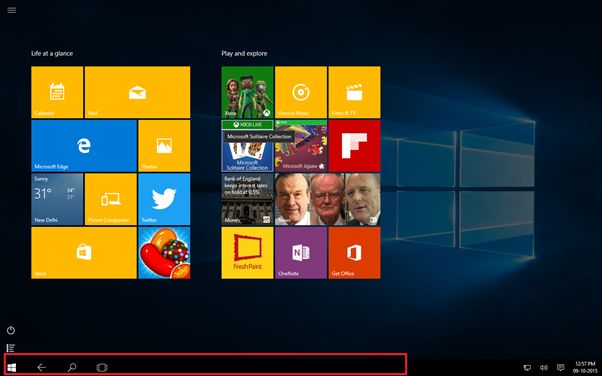Click the Get Office tile
The width and height of the screenshot is (602, 376).
point(354,253)
